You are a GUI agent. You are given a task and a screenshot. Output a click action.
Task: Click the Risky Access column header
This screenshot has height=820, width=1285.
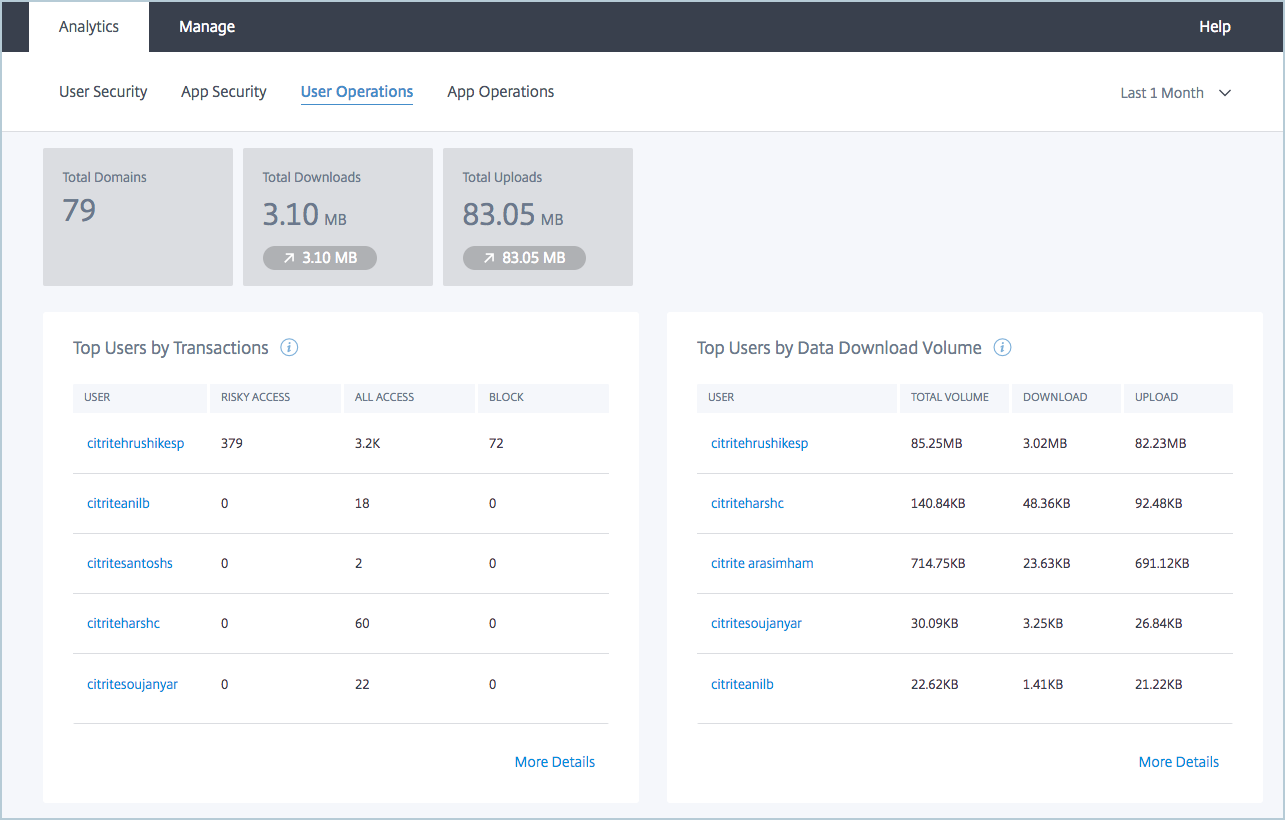tap(256, 397)
